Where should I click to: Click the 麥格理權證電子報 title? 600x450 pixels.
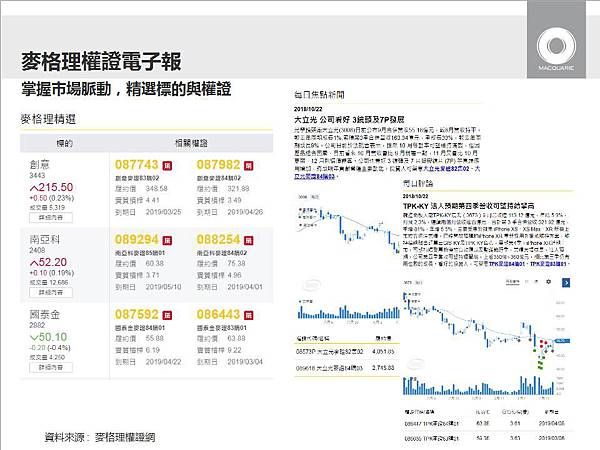pos(101,61)
